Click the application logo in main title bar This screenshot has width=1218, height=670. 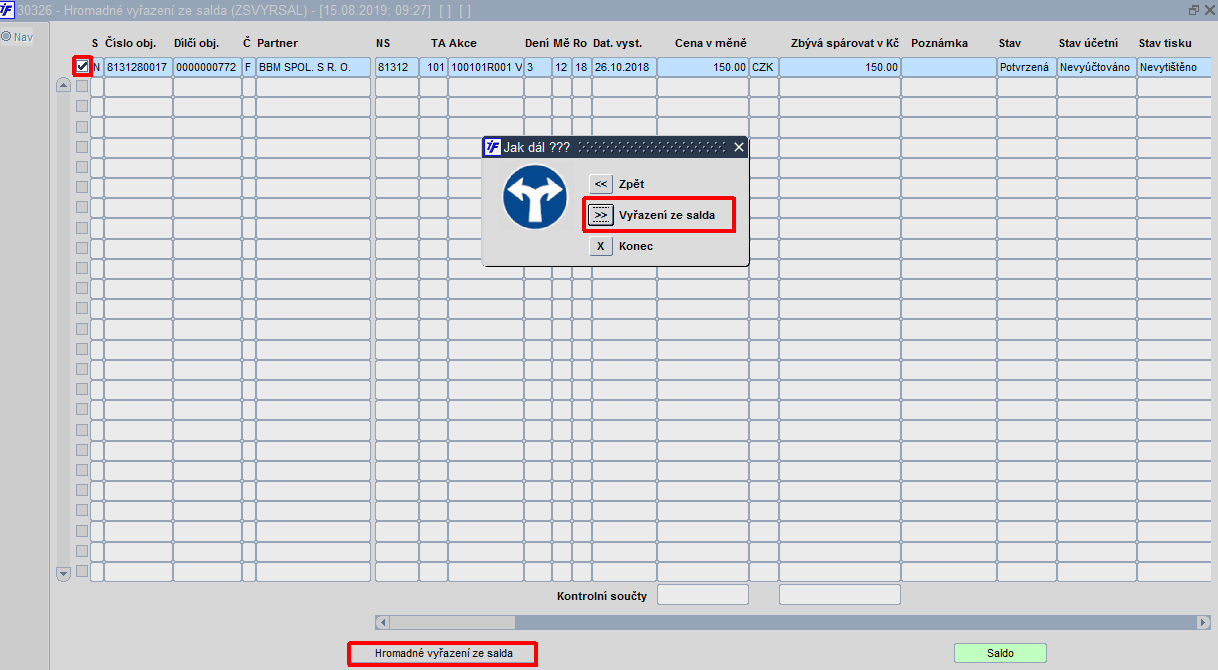coord(7,9)
